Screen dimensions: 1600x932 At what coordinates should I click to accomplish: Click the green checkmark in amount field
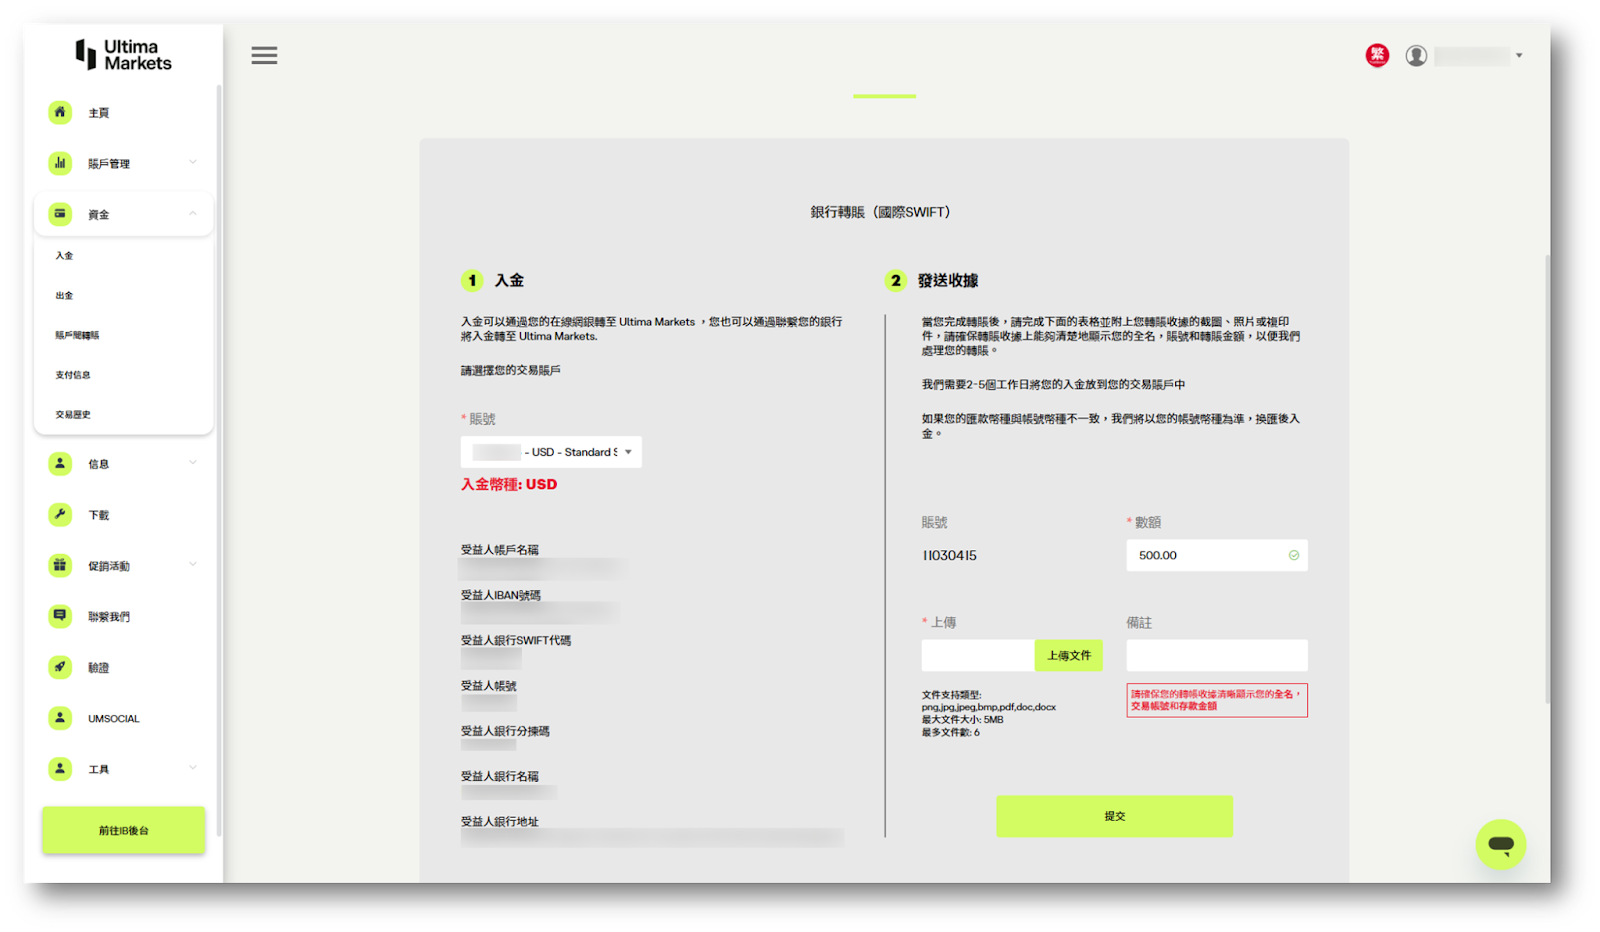(1294, 555)
